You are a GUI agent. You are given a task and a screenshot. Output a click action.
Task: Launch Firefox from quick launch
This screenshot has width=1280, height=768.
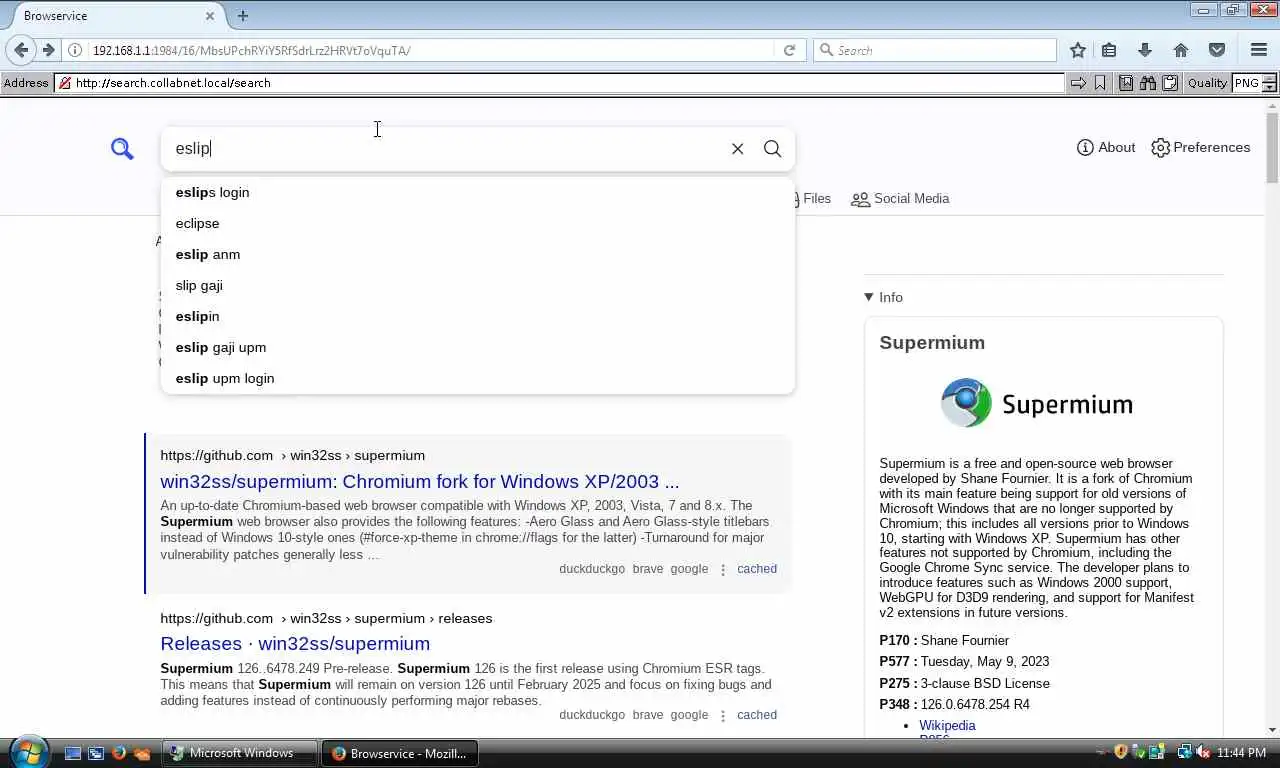pos(119,753)
